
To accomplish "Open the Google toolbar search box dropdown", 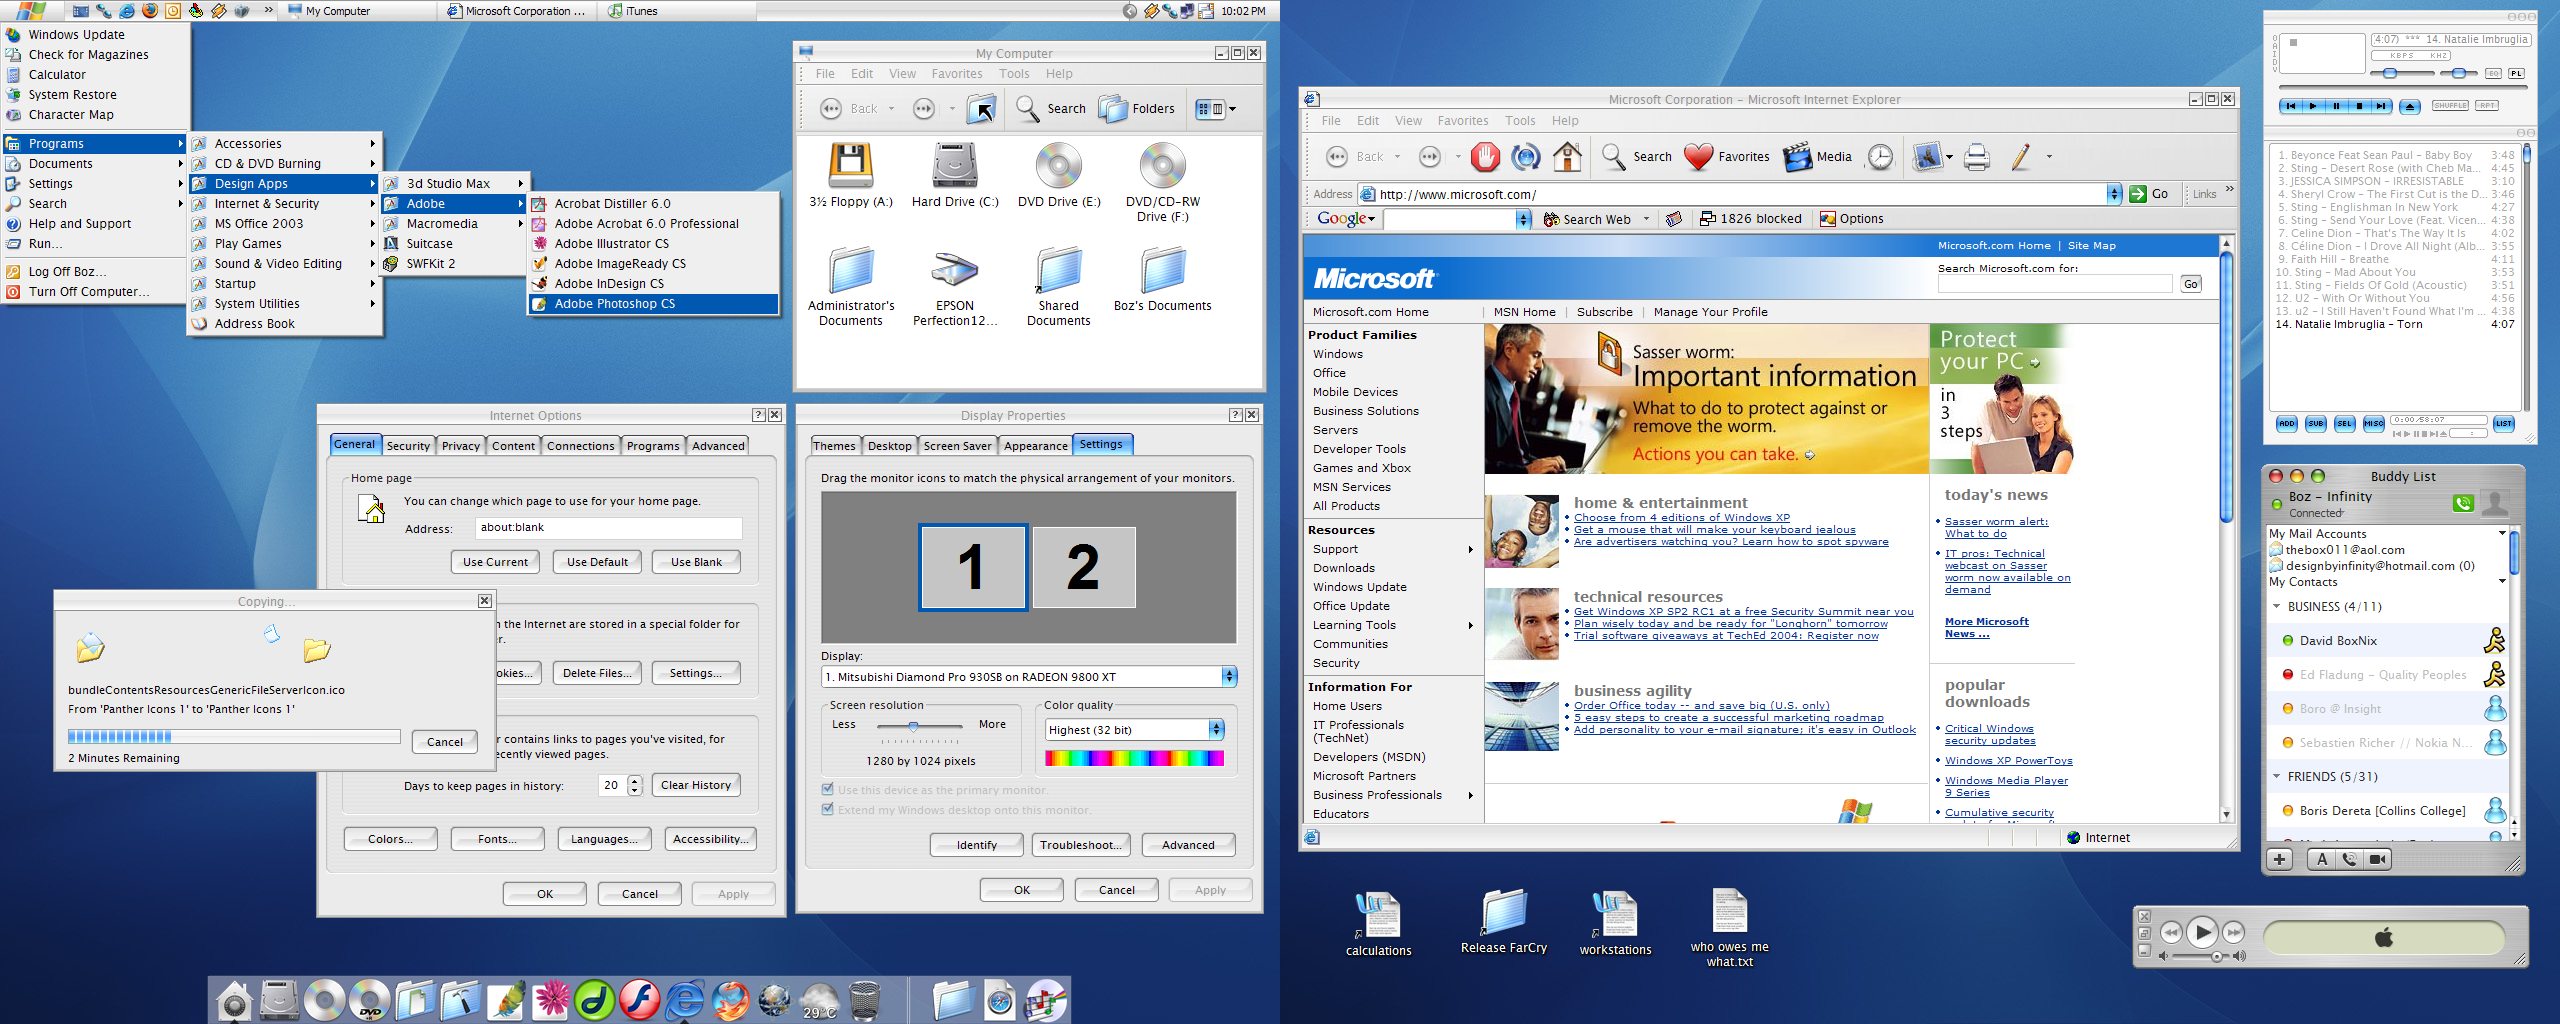I will 1524,219.
